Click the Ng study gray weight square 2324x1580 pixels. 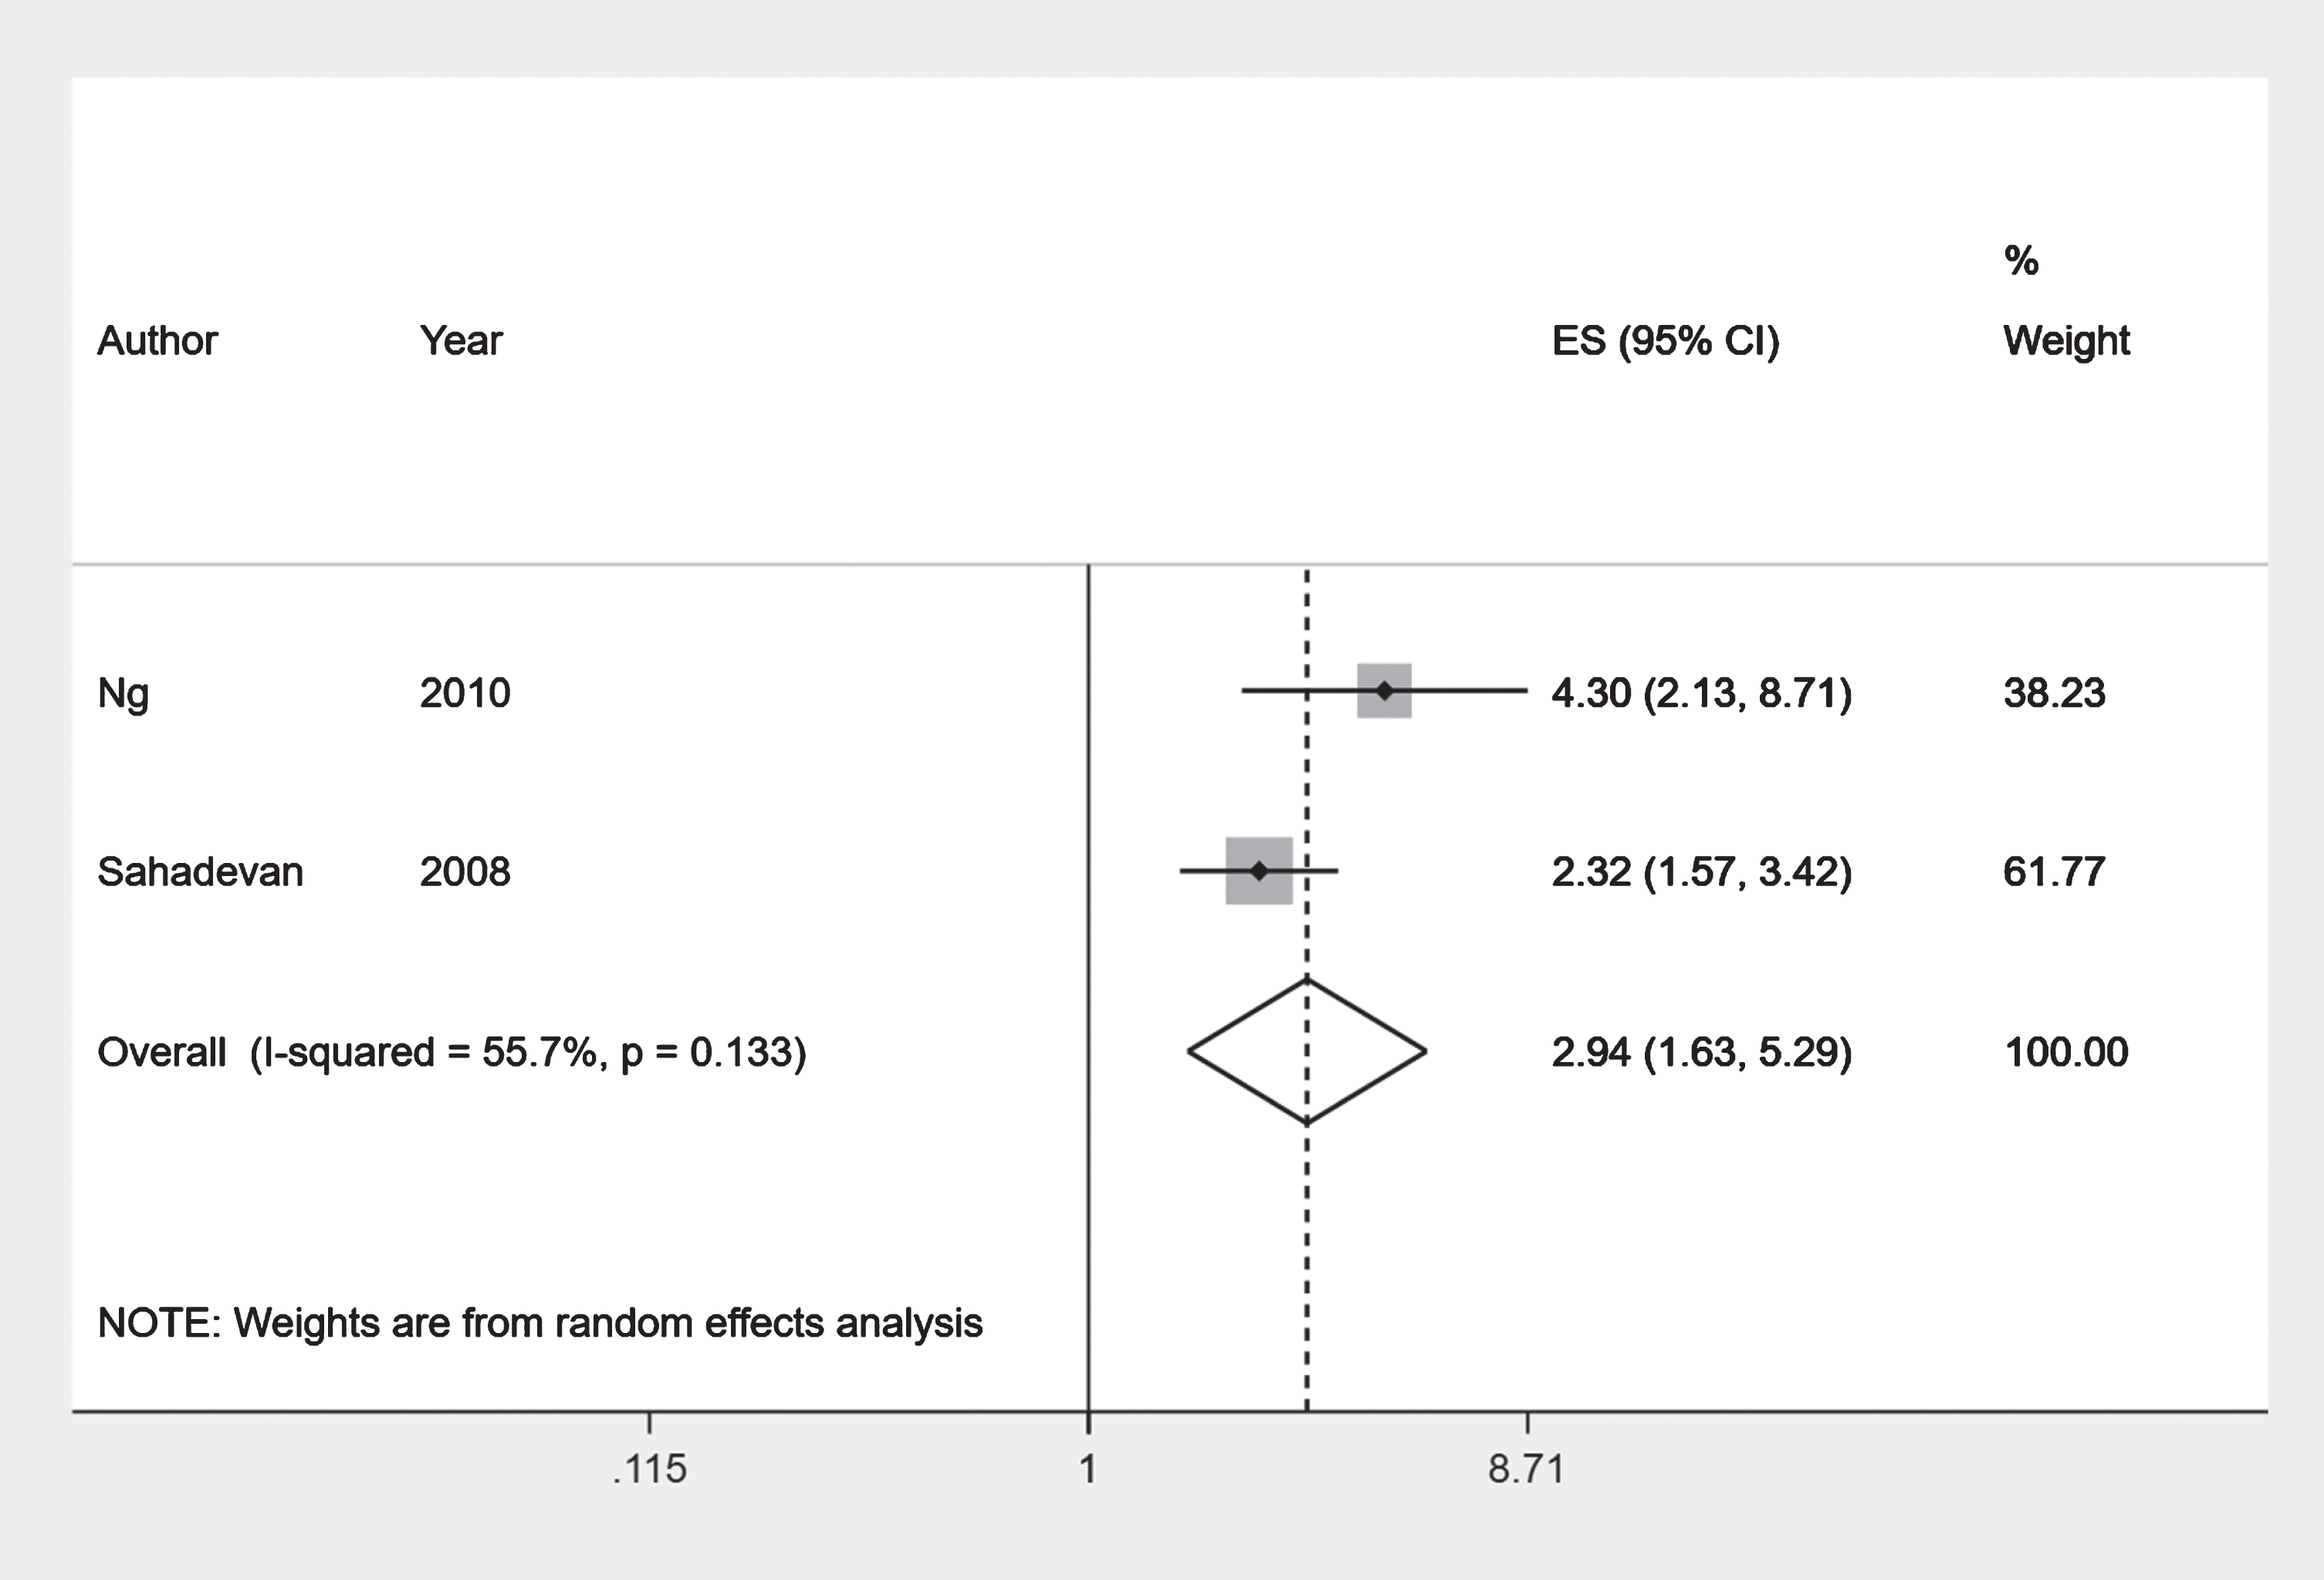[1384, 690]
